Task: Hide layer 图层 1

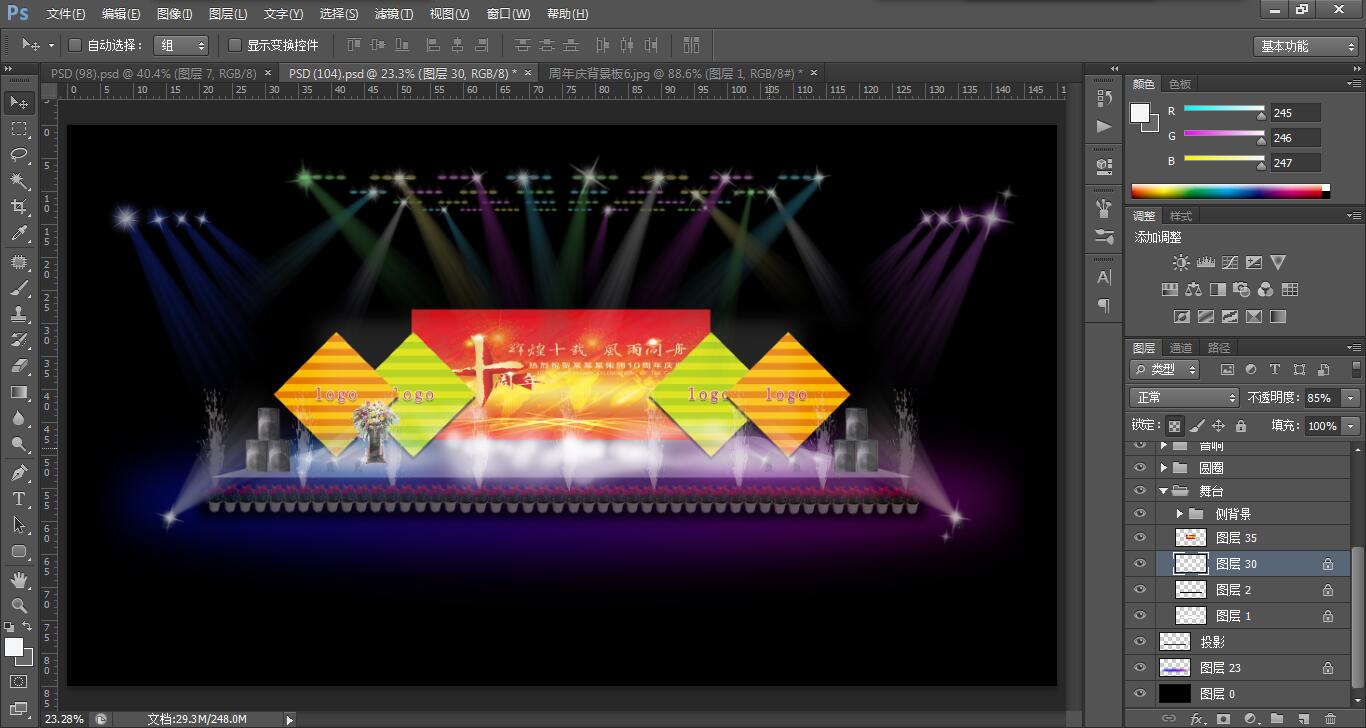Action: coord(1139,616)
